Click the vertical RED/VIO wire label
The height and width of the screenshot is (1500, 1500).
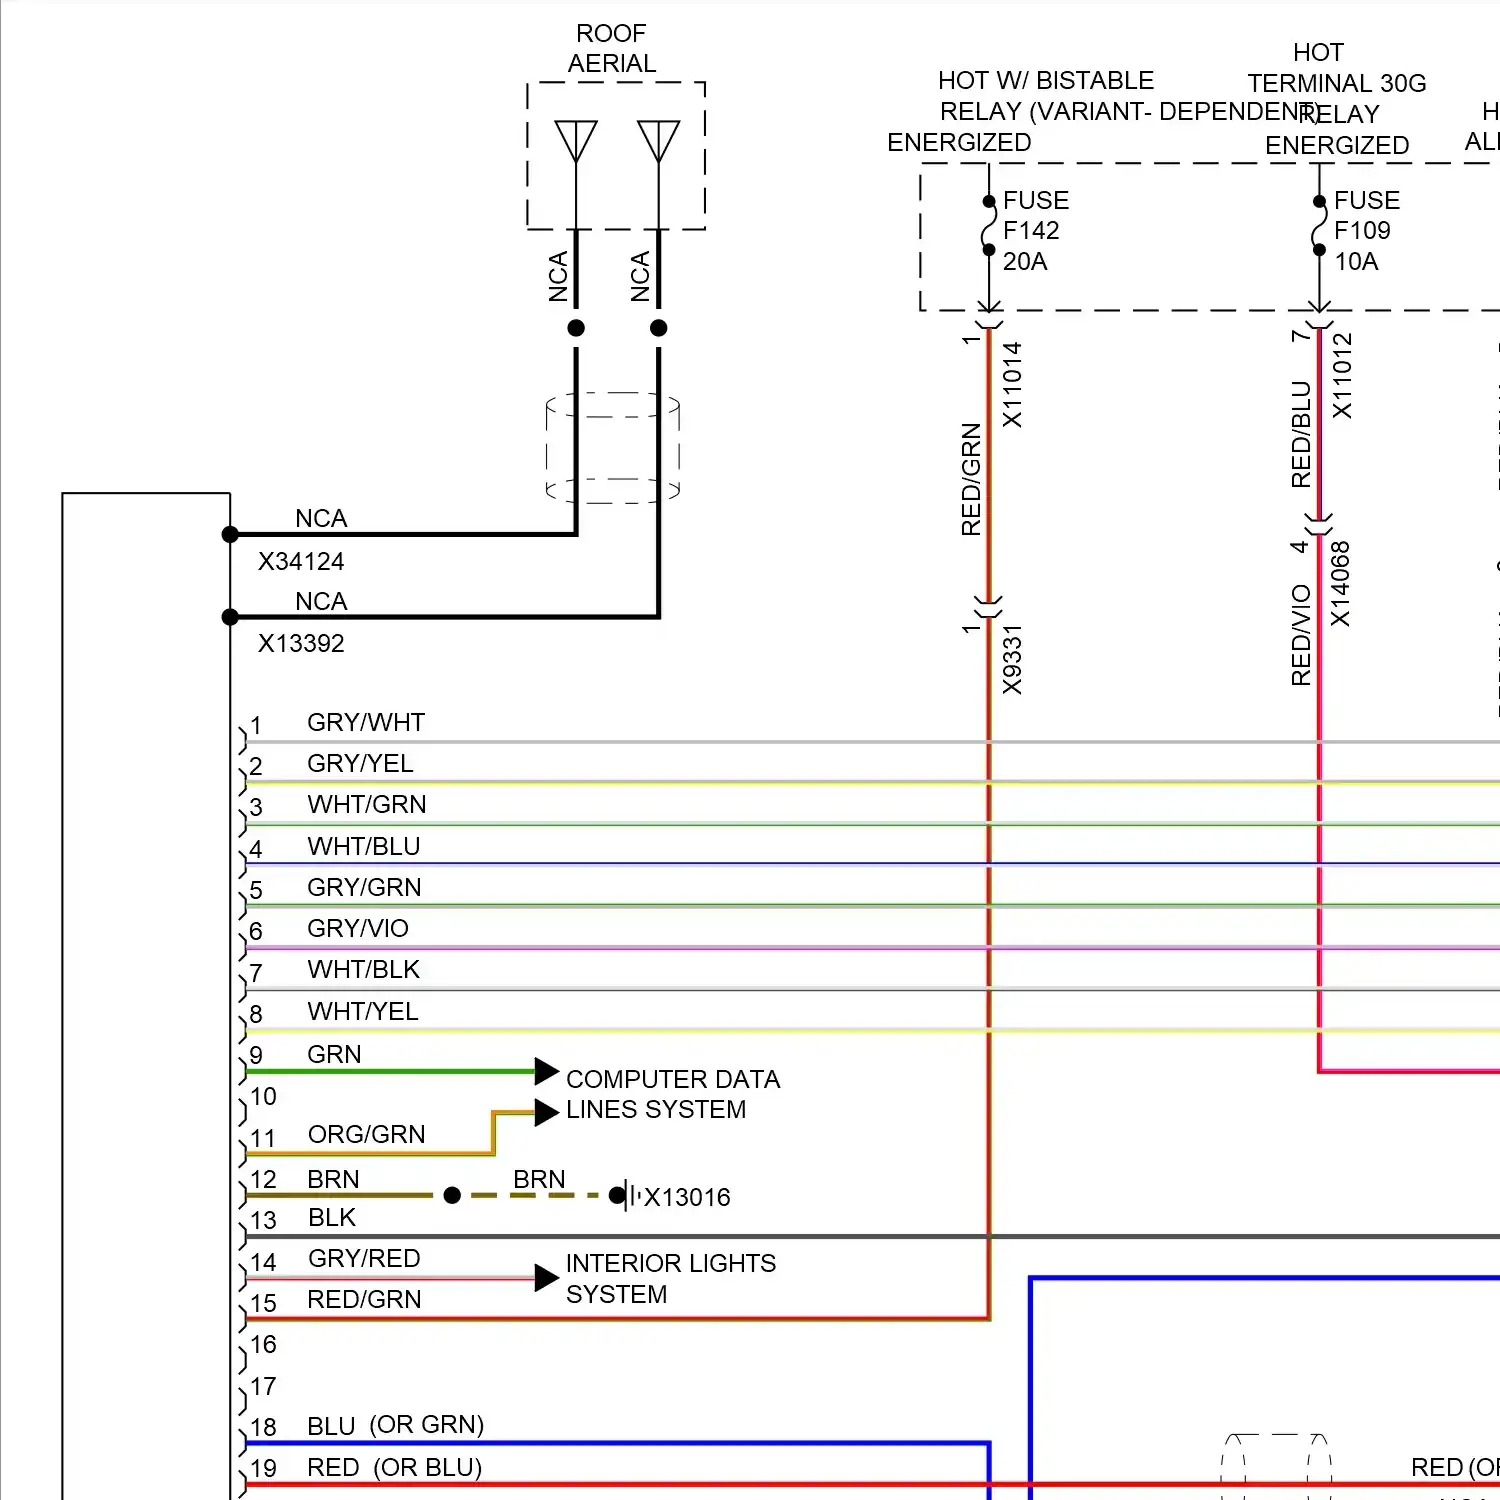click(x=1301, y=635)
